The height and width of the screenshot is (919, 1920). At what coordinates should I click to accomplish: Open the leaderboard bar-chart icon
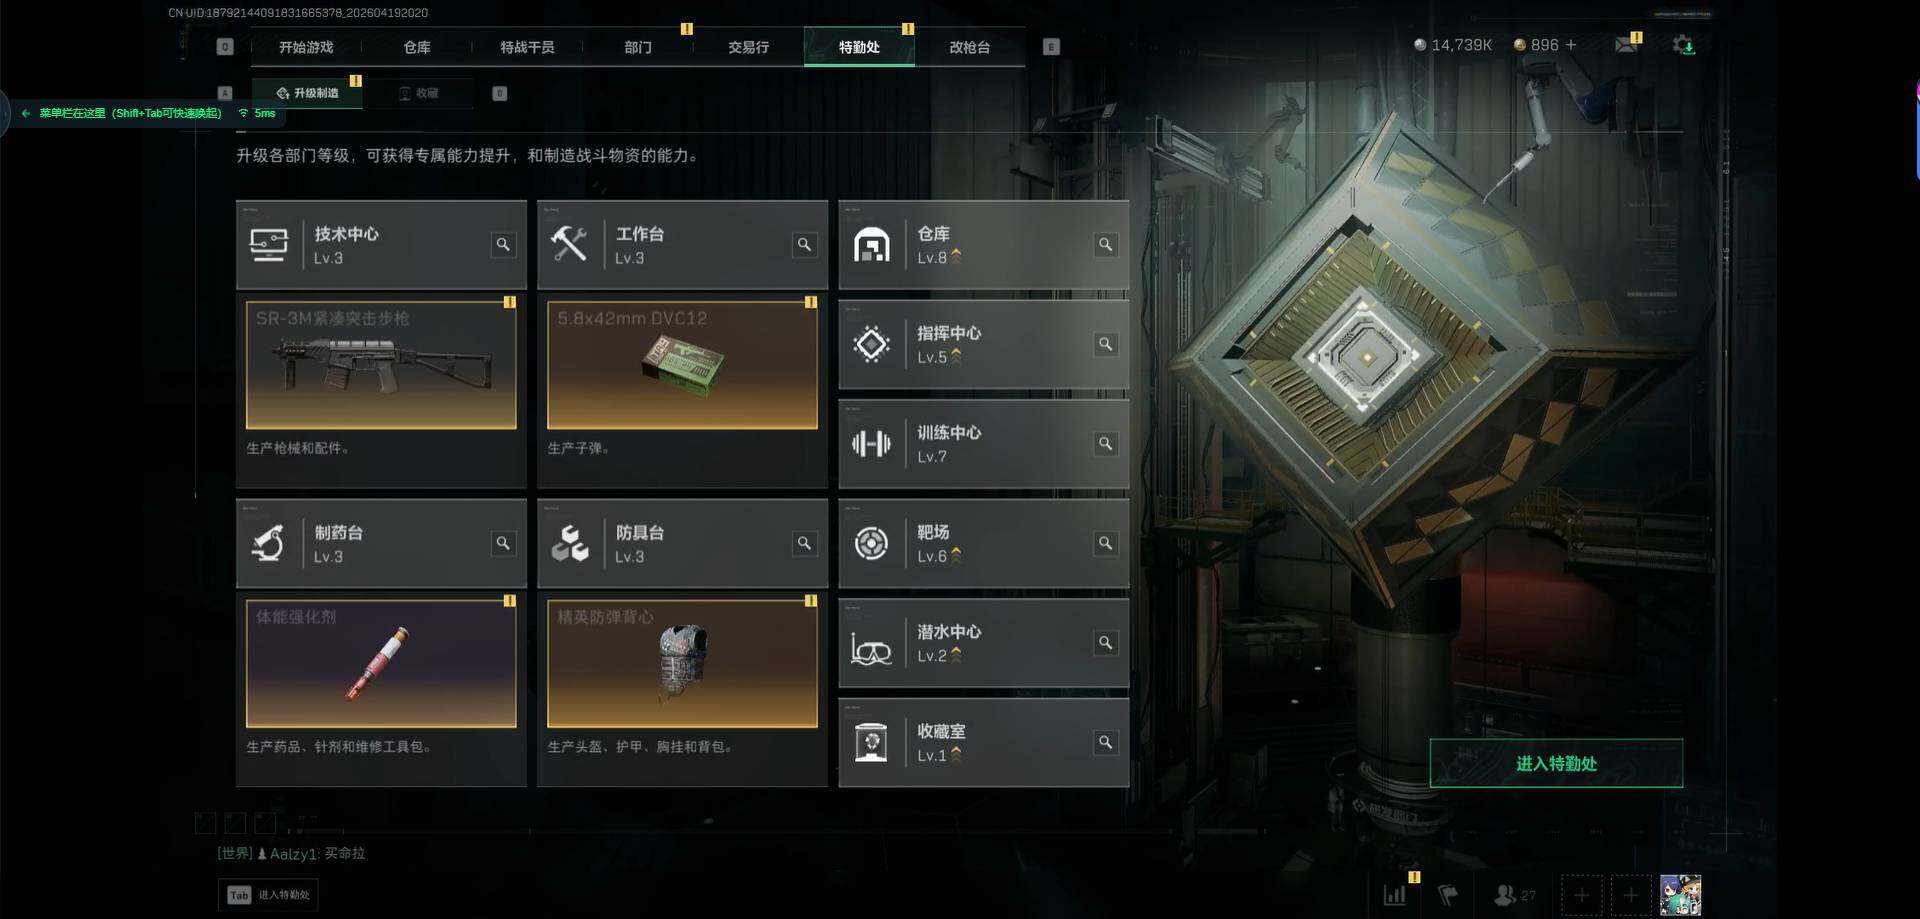pyautogui.click(x=1395, y=895)
